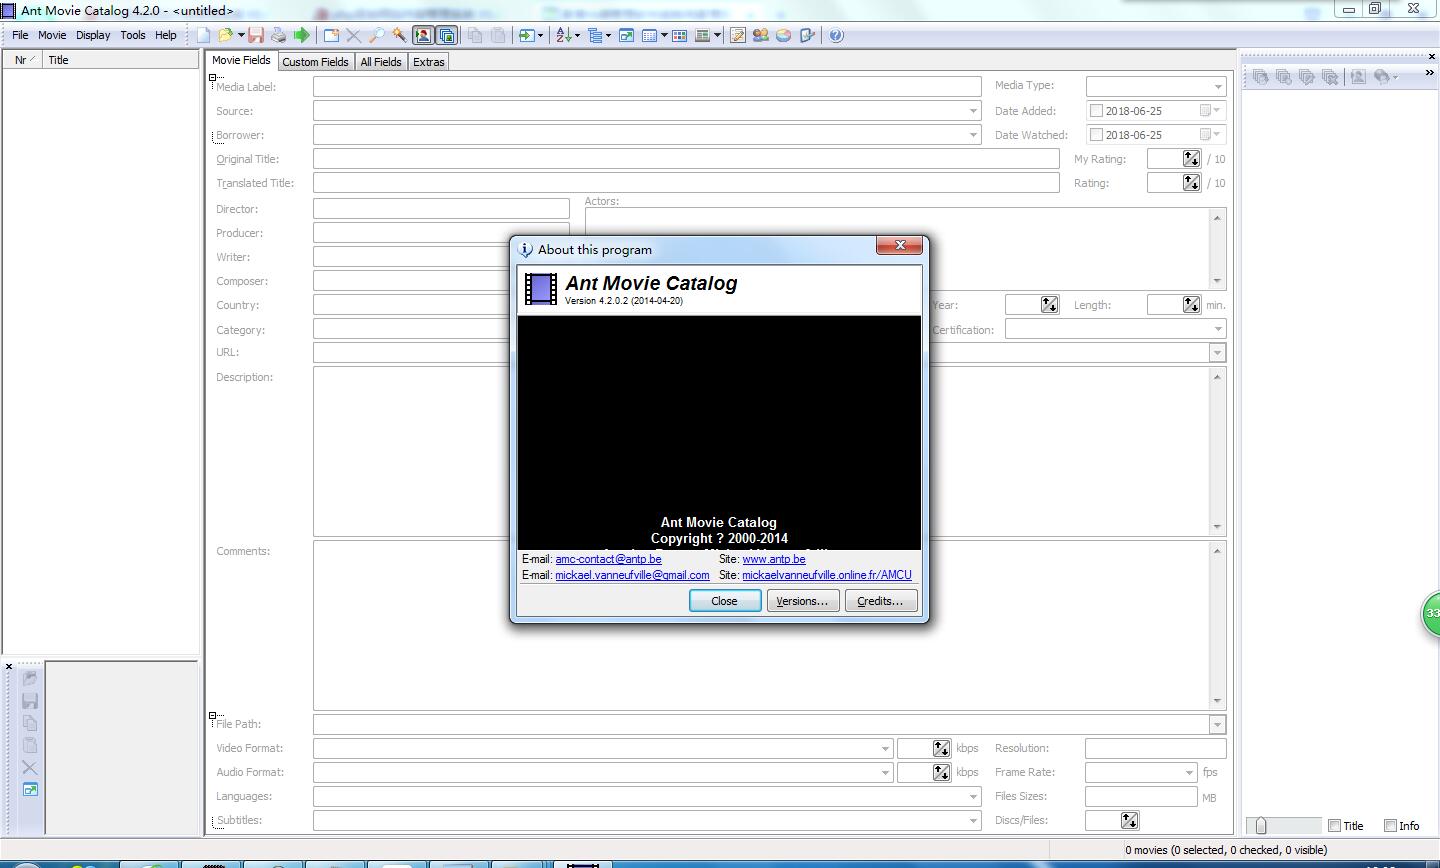The height and width of the screenshot is (868, 1440).
Task: Sort the movie list by Nr column
Action: (23, 60)
